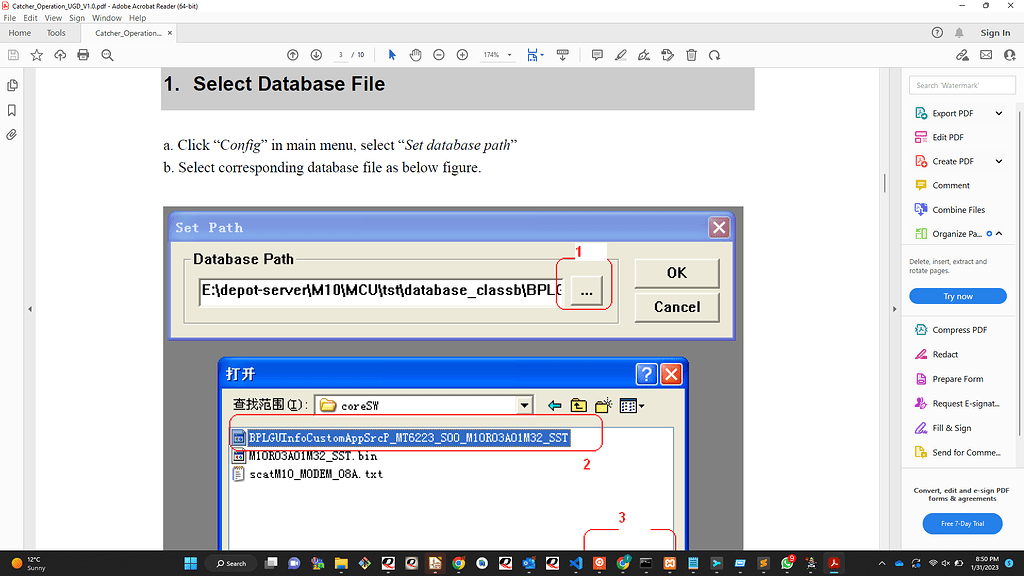Add a comment with sticky note icon

597,55
